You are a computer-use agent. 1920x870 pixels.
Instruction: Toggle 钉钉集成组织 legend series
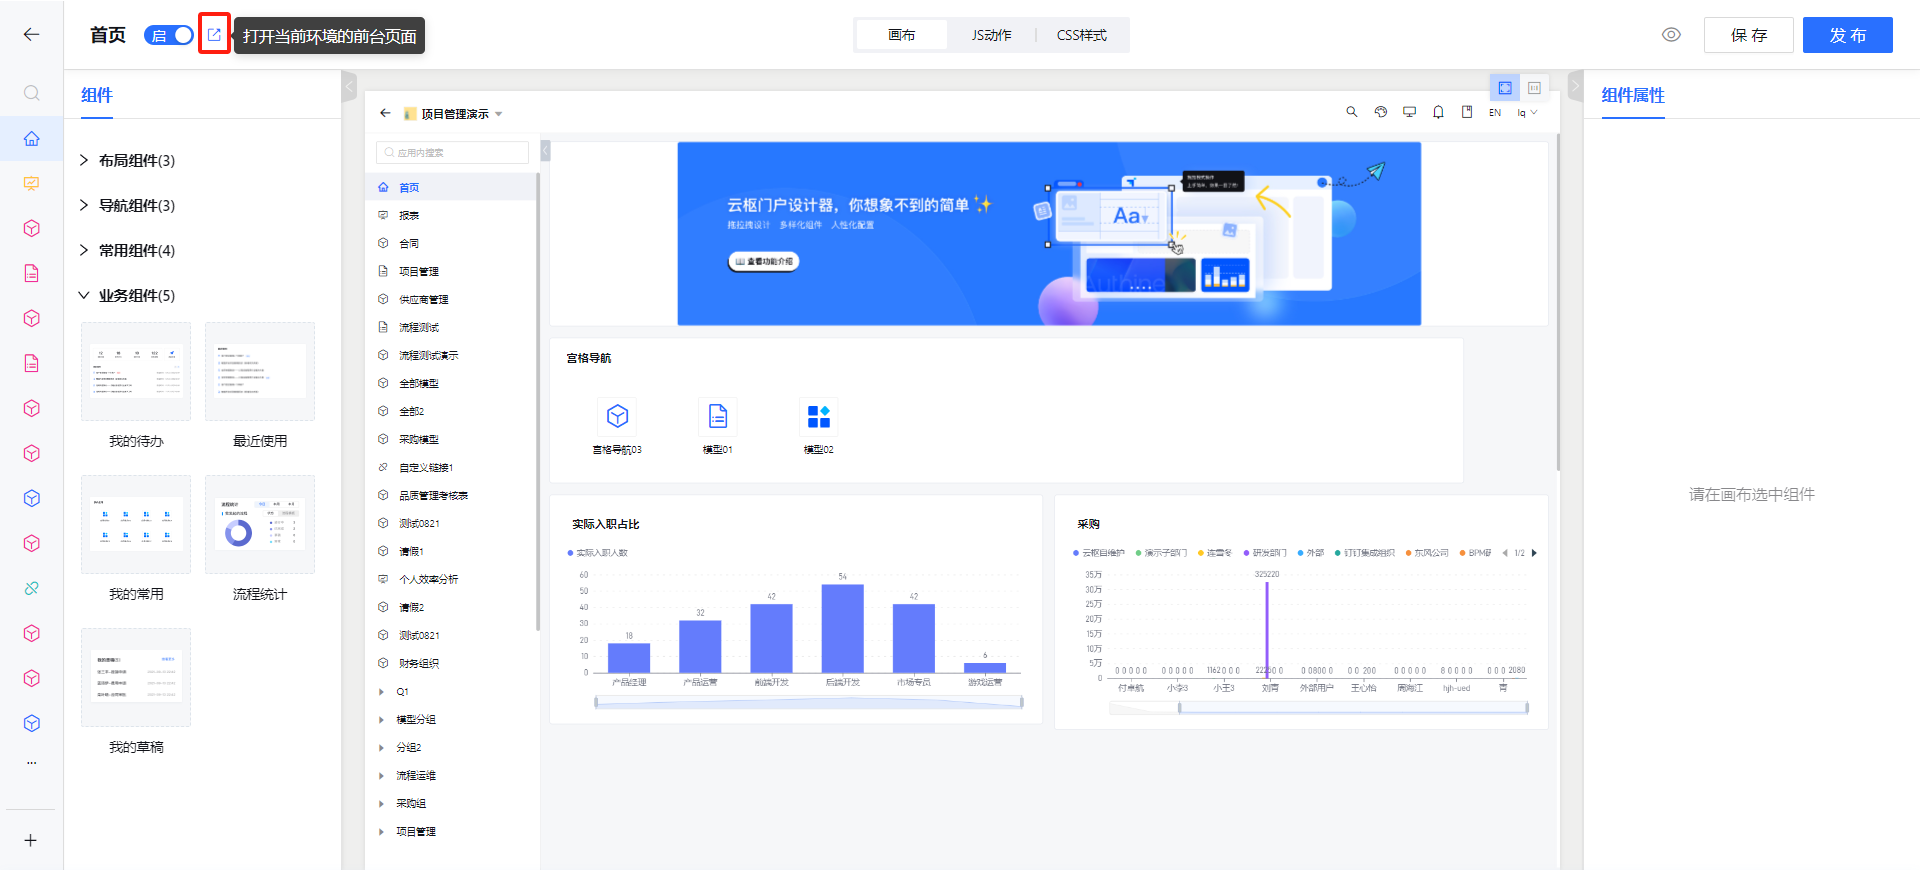click(x=1365, y=553)
